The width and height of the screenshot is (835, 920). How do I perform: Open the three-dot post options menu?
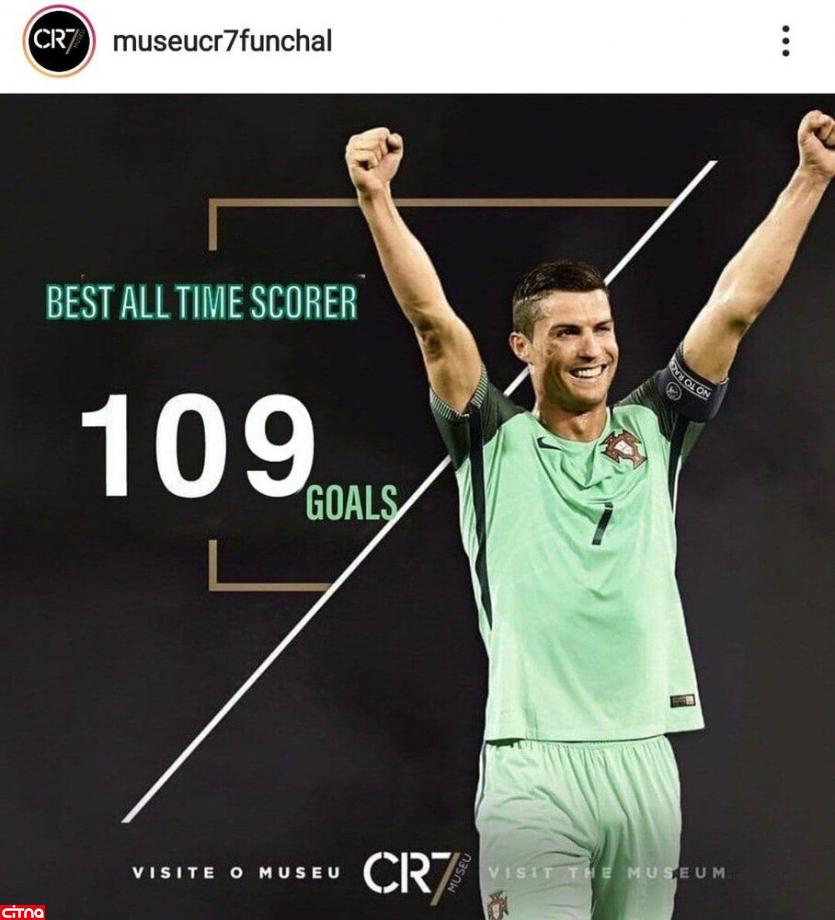785,41
